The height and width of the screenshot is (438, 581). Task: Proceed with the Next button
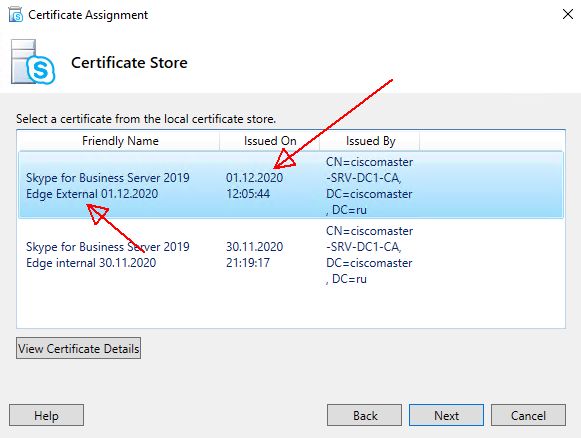446,415
